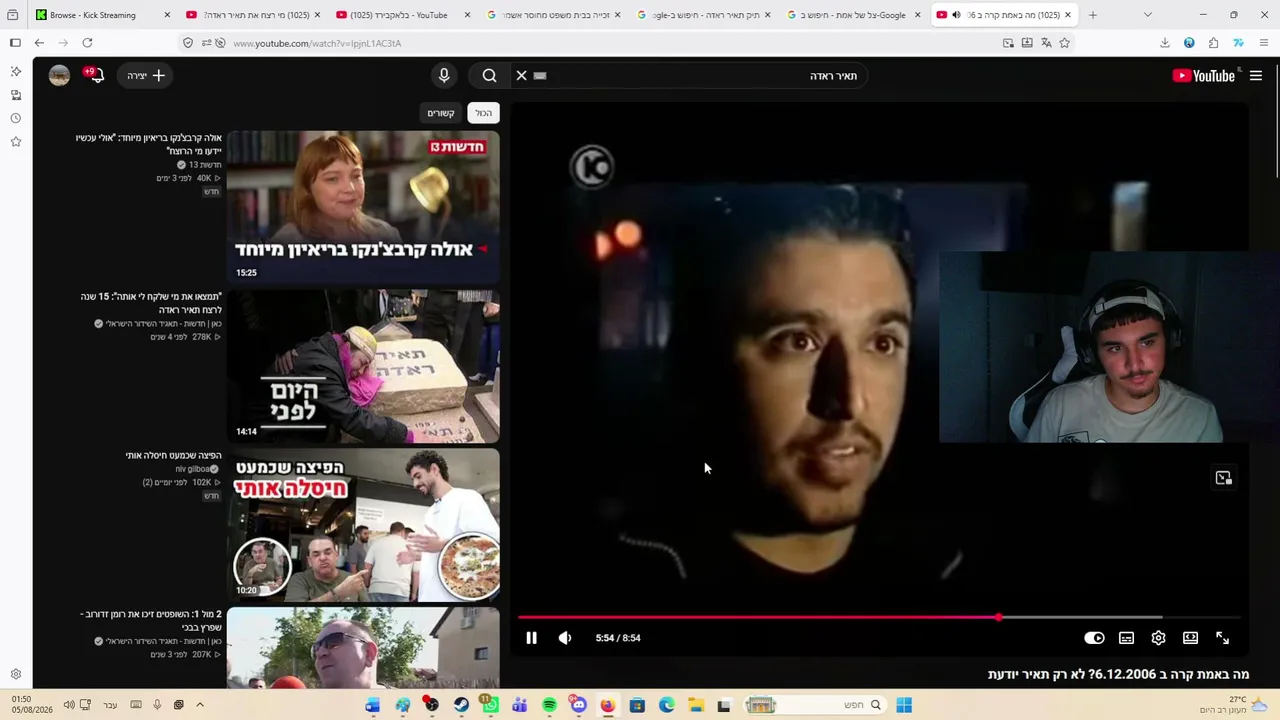Visit the 'חדשות 13' channel link
This screenshot has height=720, width=1280.
coord(205,165)
